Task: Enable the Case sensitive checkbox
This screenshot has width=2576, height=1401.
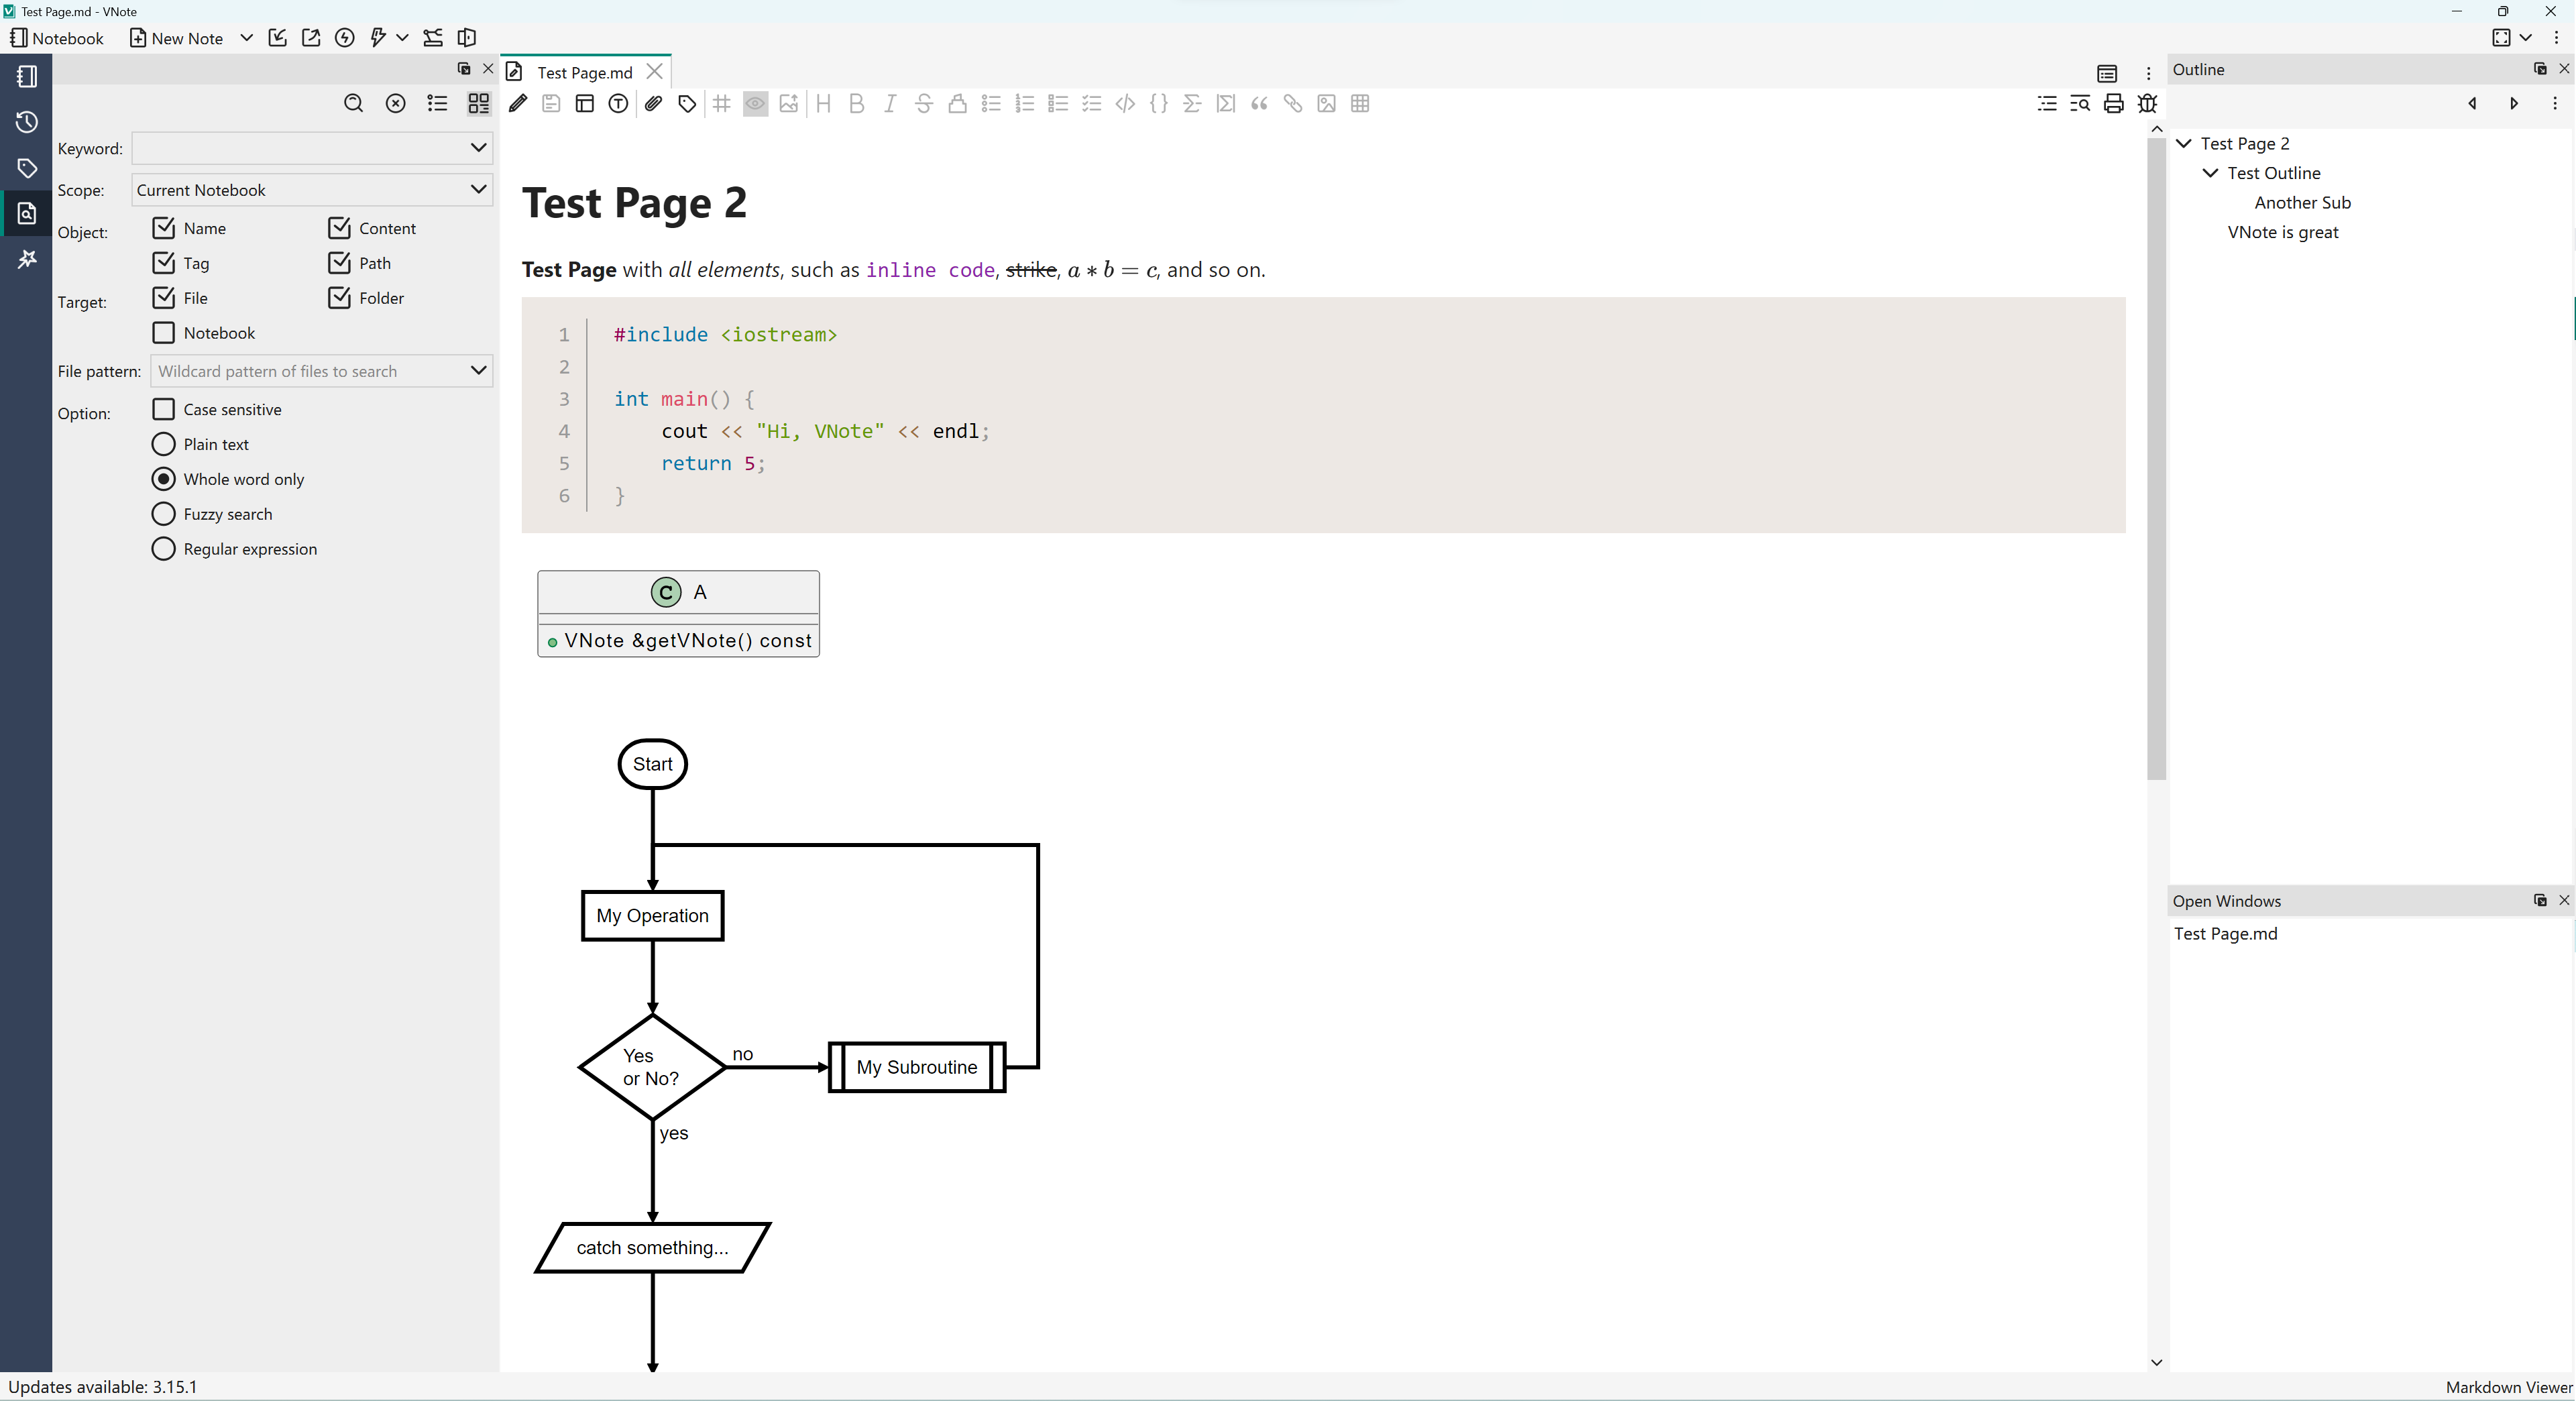Action: (164, 409)
